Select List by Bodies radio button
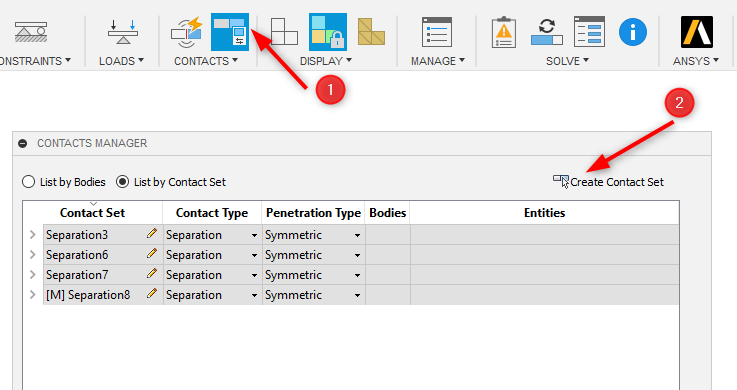The image size is (737, 390). point(28,182)
